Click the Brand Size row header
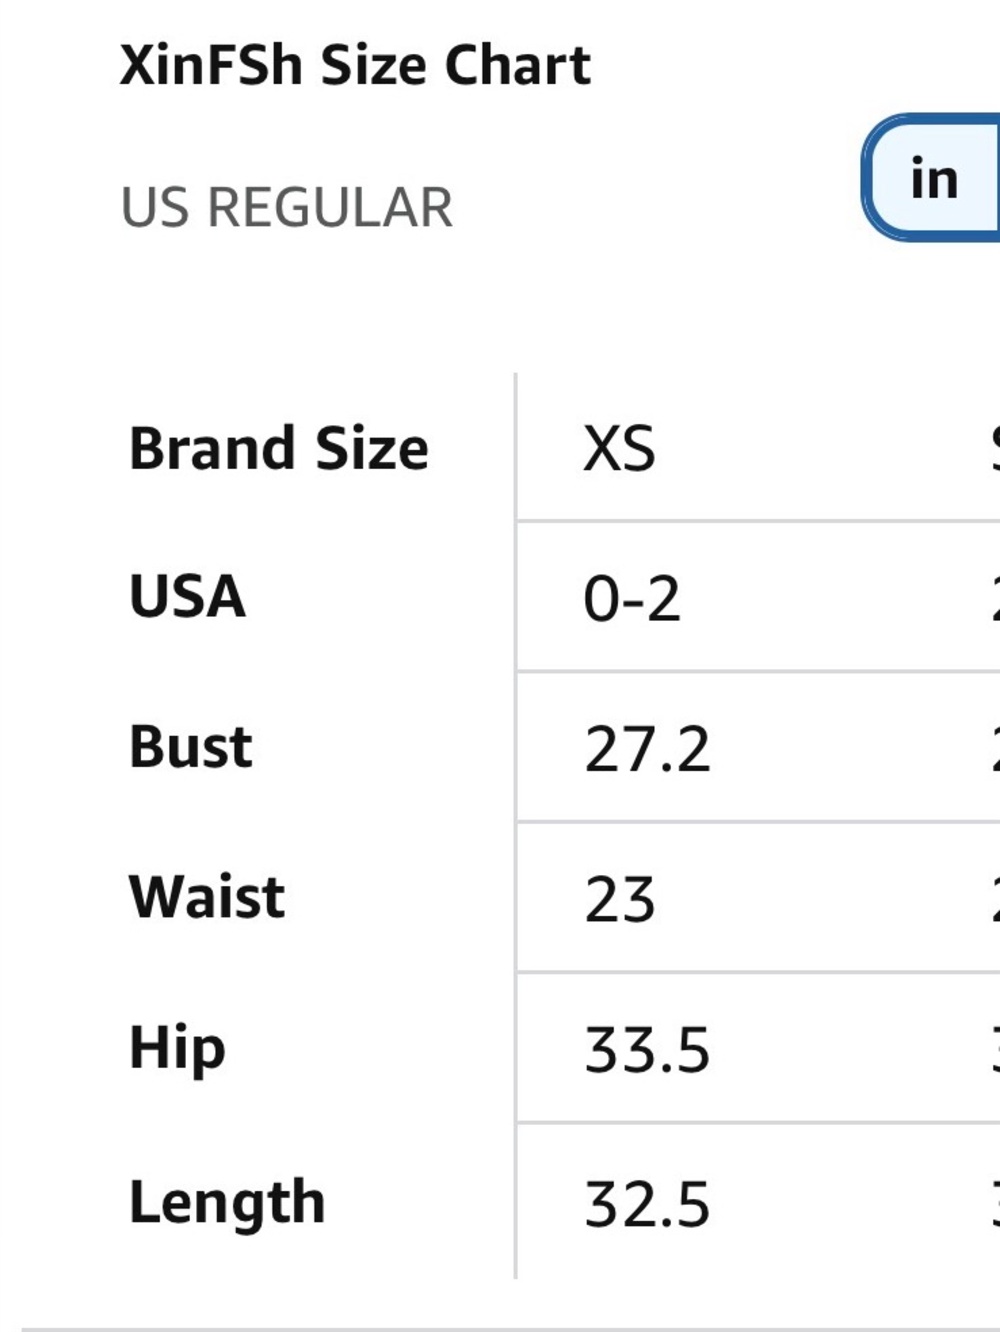Image resolution: width=1000 pixels, height=1332 pixels. coord(279,447)
